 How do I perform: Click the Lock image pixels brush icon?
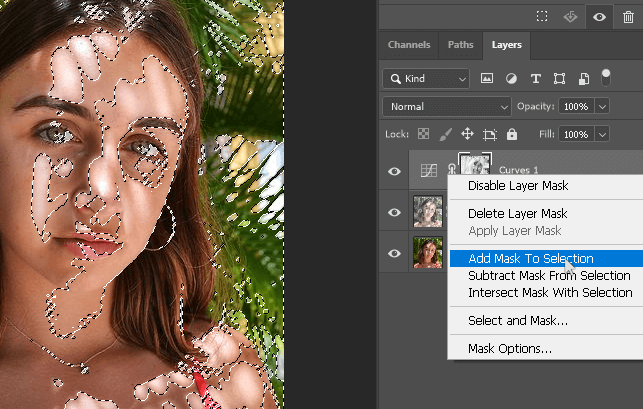click(445, 134)
